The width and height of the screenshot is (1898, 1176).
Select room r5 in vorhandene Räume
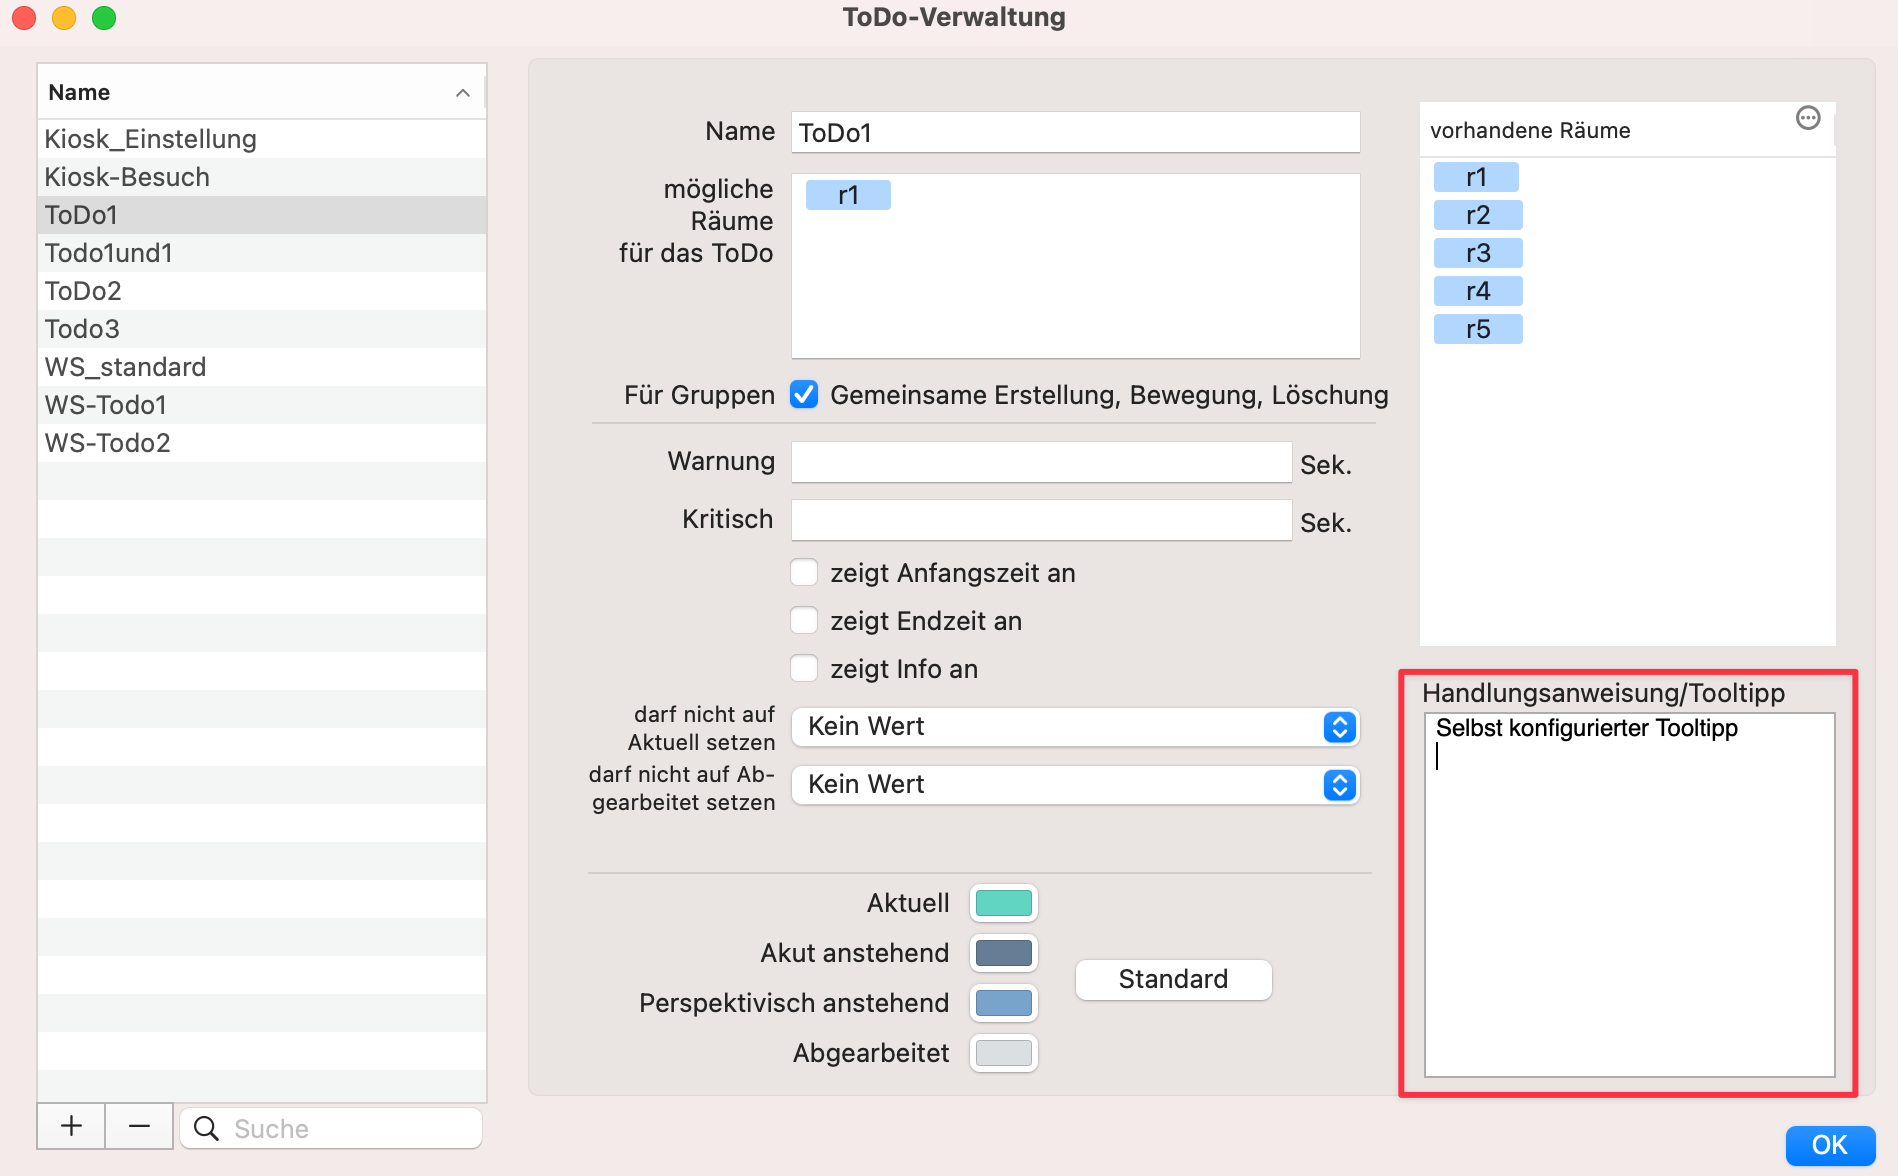tap(1478, 329)
